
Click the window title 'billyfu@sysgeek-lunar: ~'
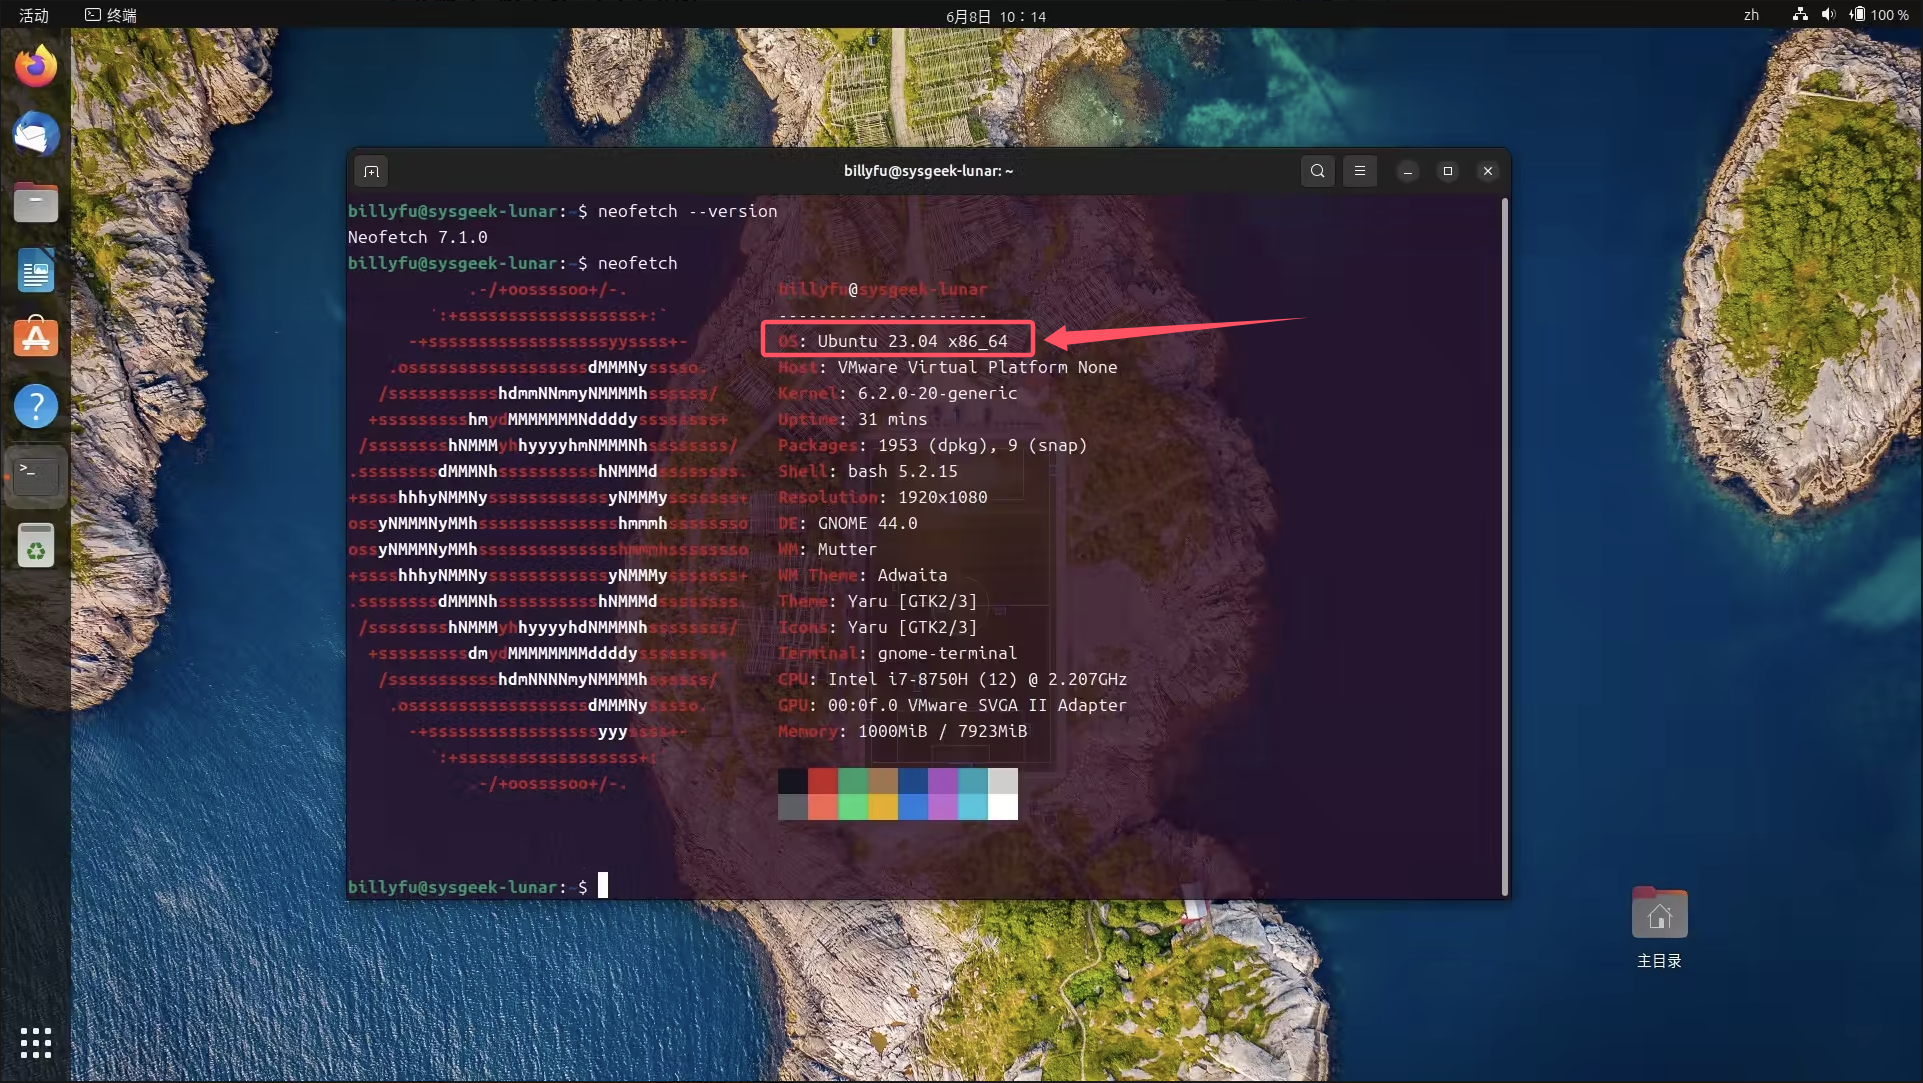928,171
